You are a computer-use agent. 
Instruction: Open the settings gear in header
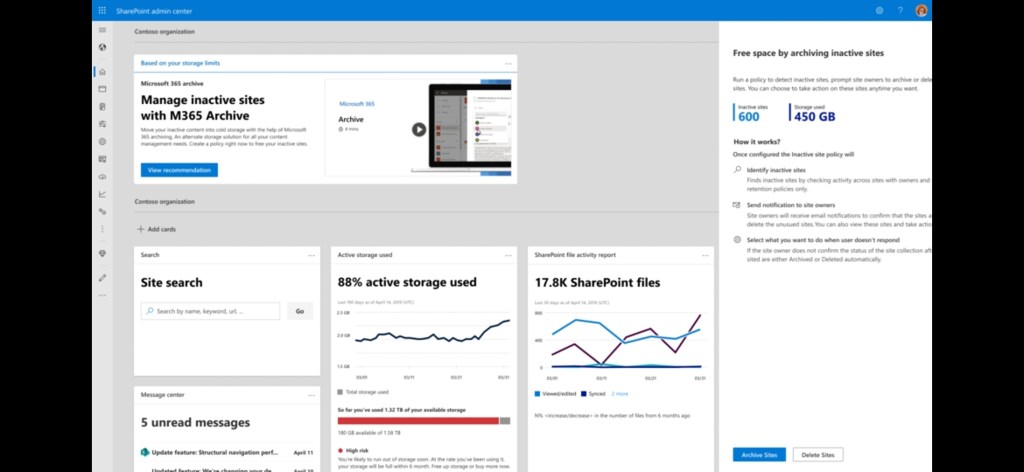coord(879,10)
